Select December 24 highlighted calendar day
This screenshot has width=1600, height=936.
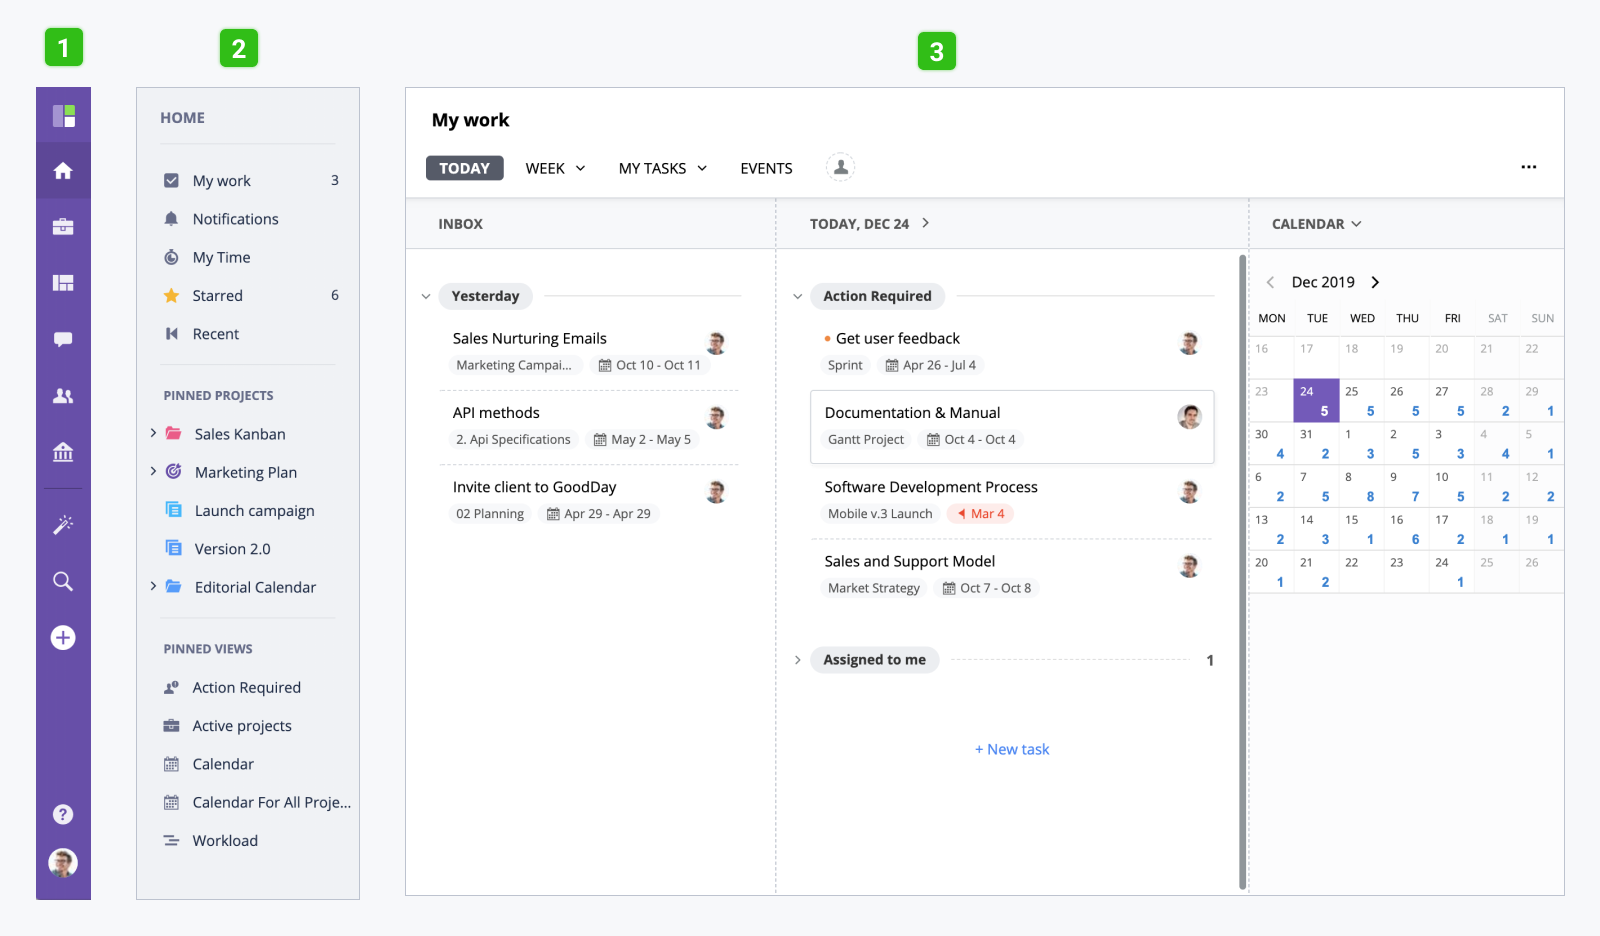coord(1315,400)
